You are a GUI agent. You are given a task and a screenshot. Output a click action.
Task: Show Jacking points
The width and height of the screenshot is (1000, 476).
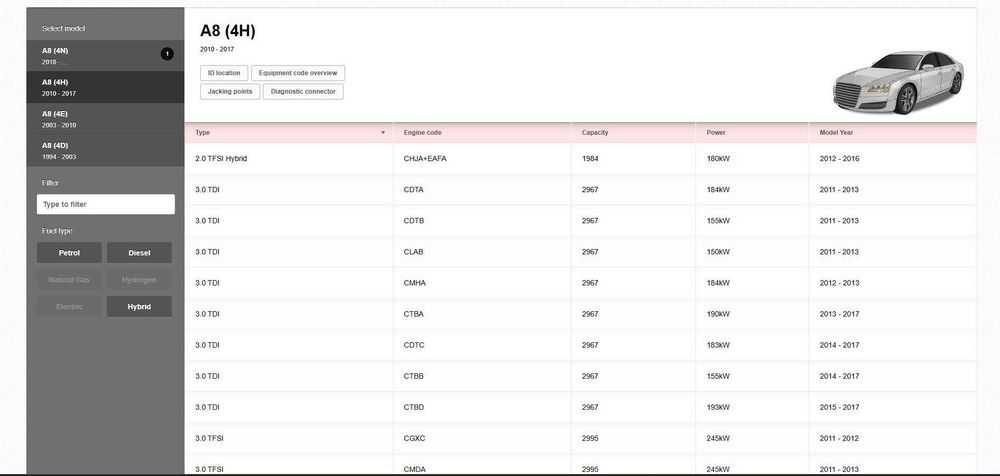(x=230, y=91)
